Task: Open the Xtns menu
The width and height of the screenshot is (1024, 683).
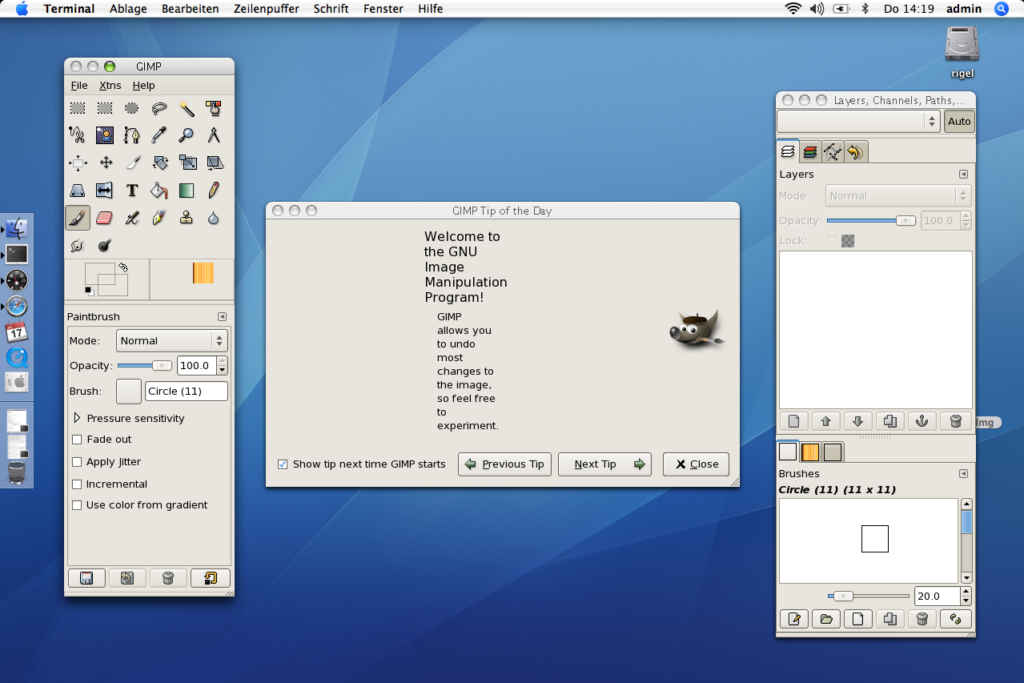Action: [110, 86]
